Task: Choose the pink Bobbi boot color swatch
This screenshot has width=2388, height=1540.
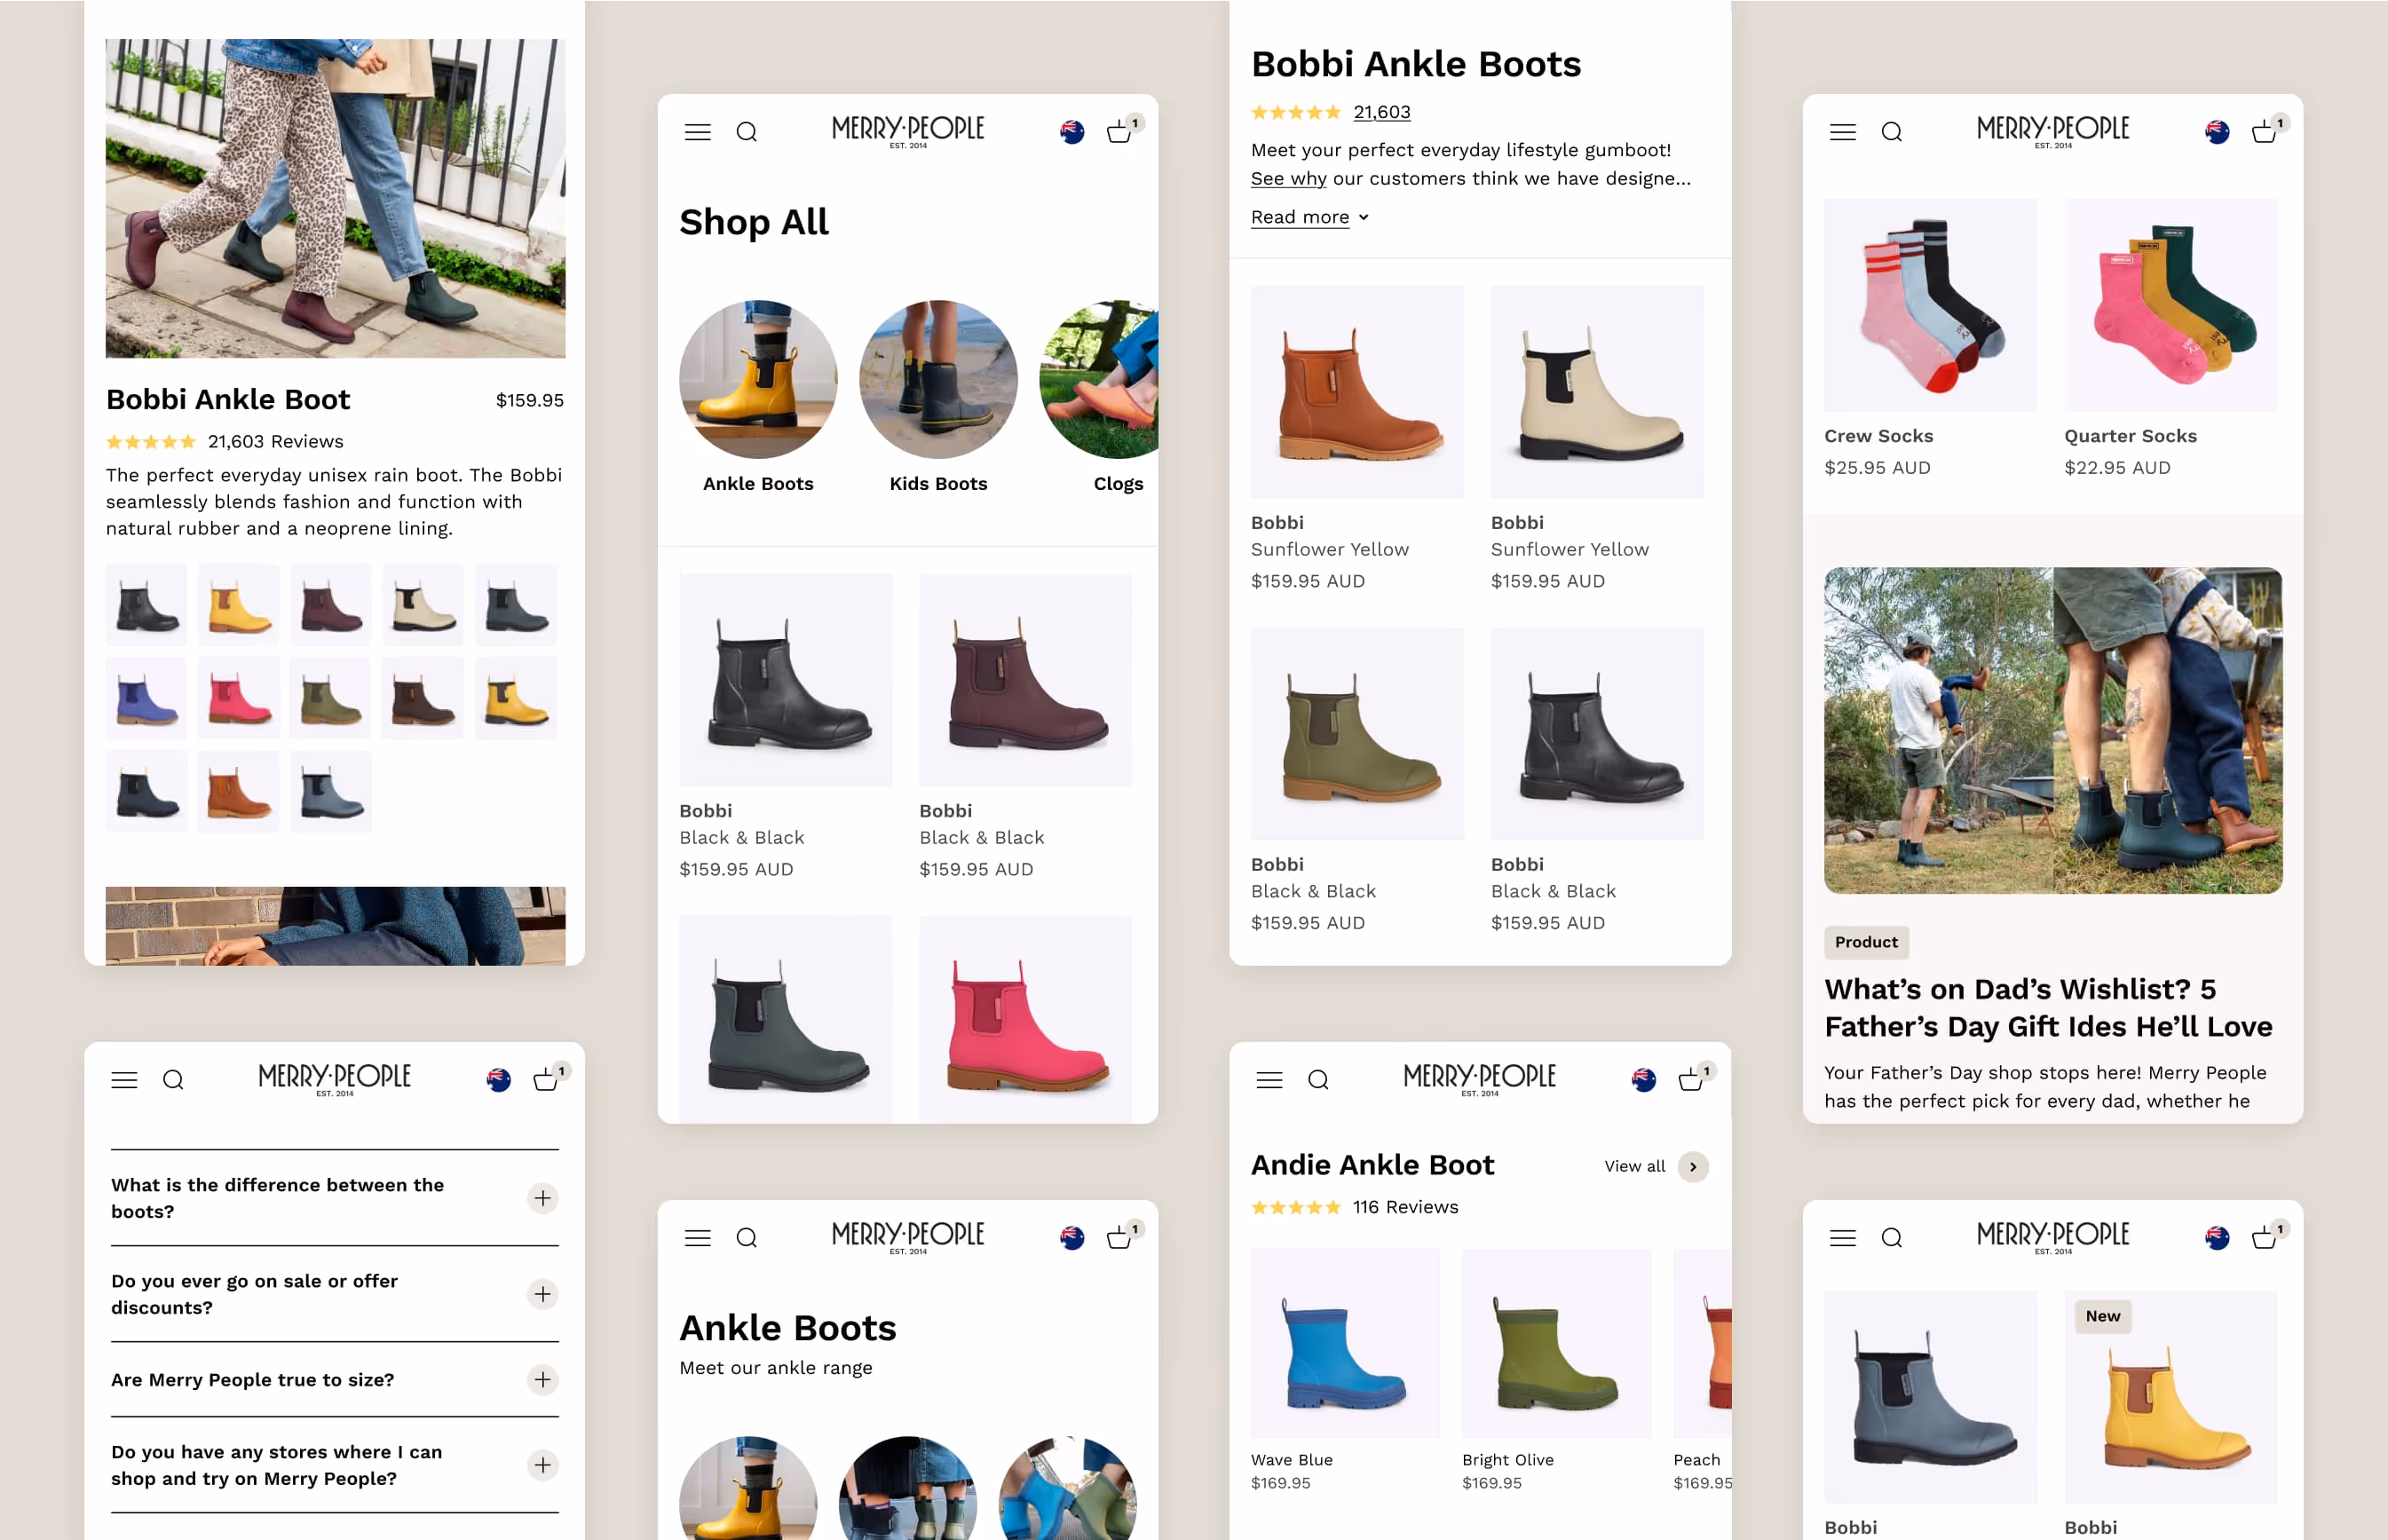Action: point(238,698)
